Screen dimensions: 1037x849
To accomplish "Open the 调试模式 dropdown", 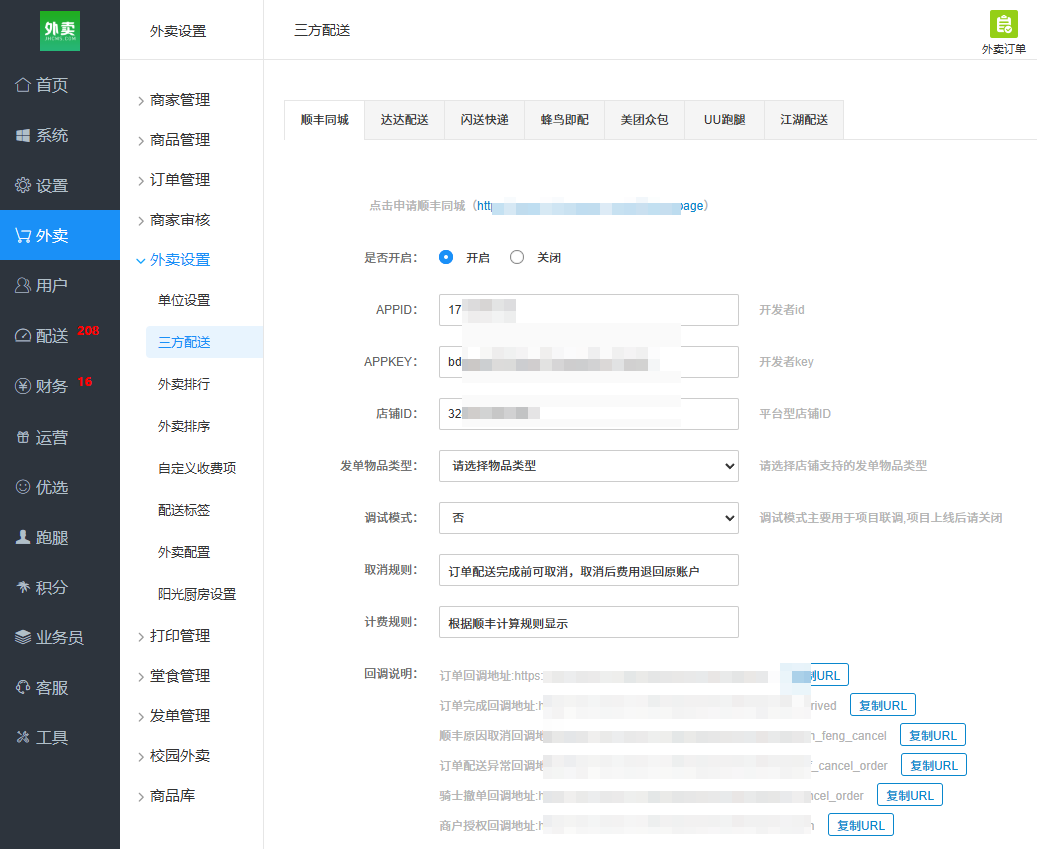I will point(589,518).
